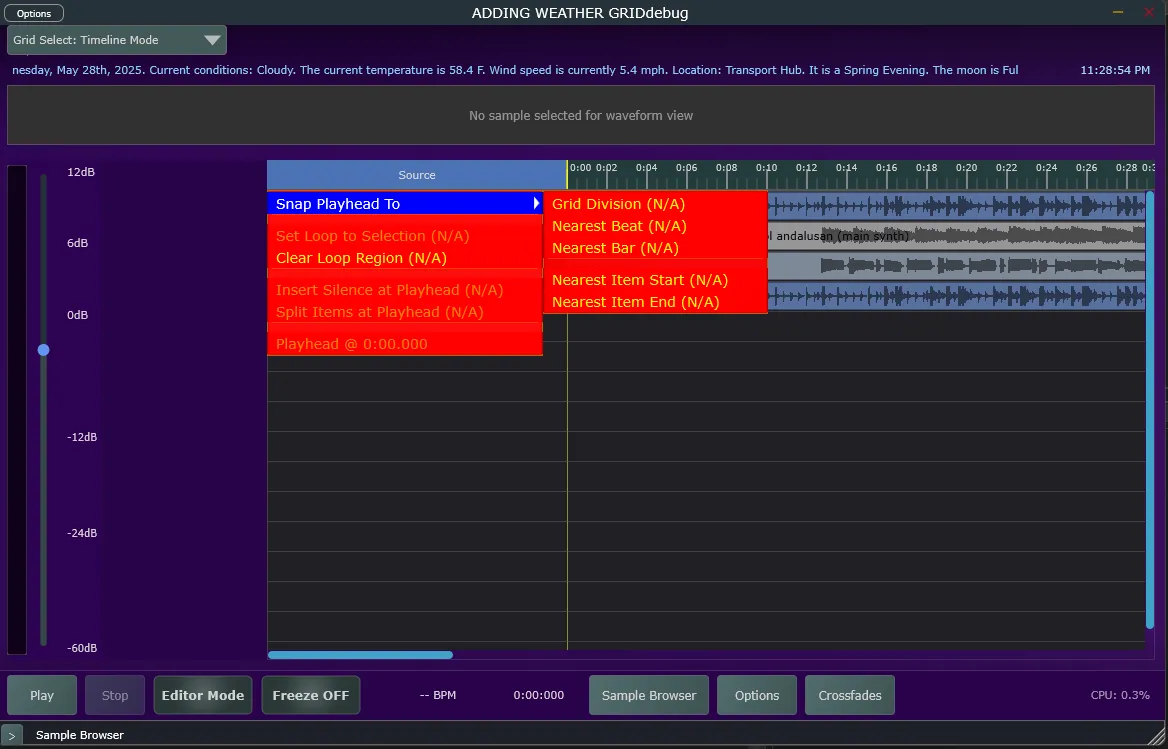
Task: Open the Grid Select dropdown
Action: 116,40
